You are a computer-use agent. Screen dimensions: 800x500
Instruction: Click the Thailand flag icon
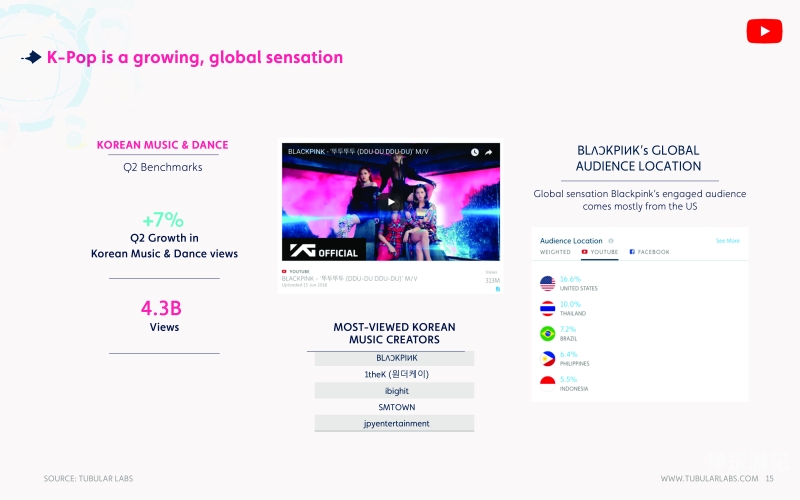pos(547,308)
